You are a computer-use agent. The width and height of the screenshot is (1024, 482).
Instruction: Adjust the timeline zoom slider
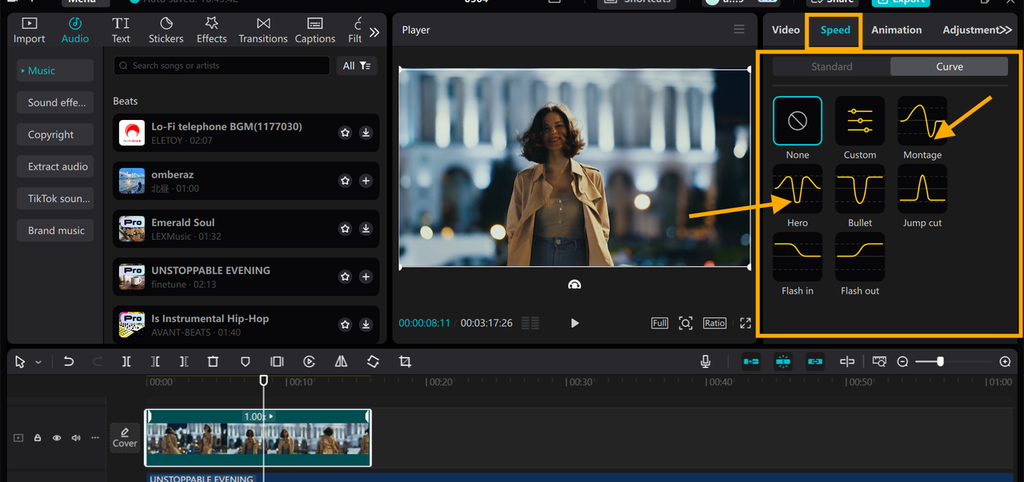click(x=940, y=362)
